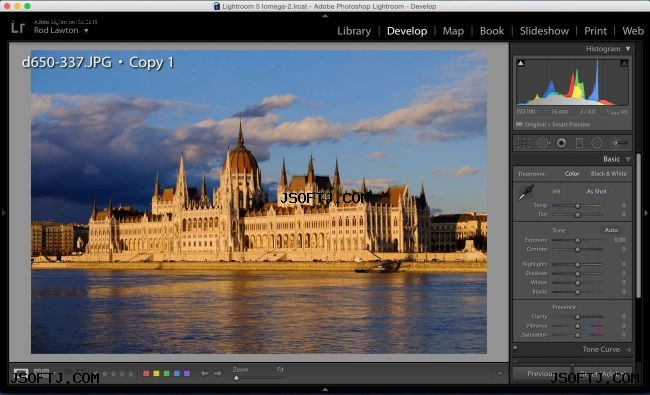The width and height of the screenshot is (650, 395).
Task: Click the Exposure slider handle
Action: pos(577,240)
